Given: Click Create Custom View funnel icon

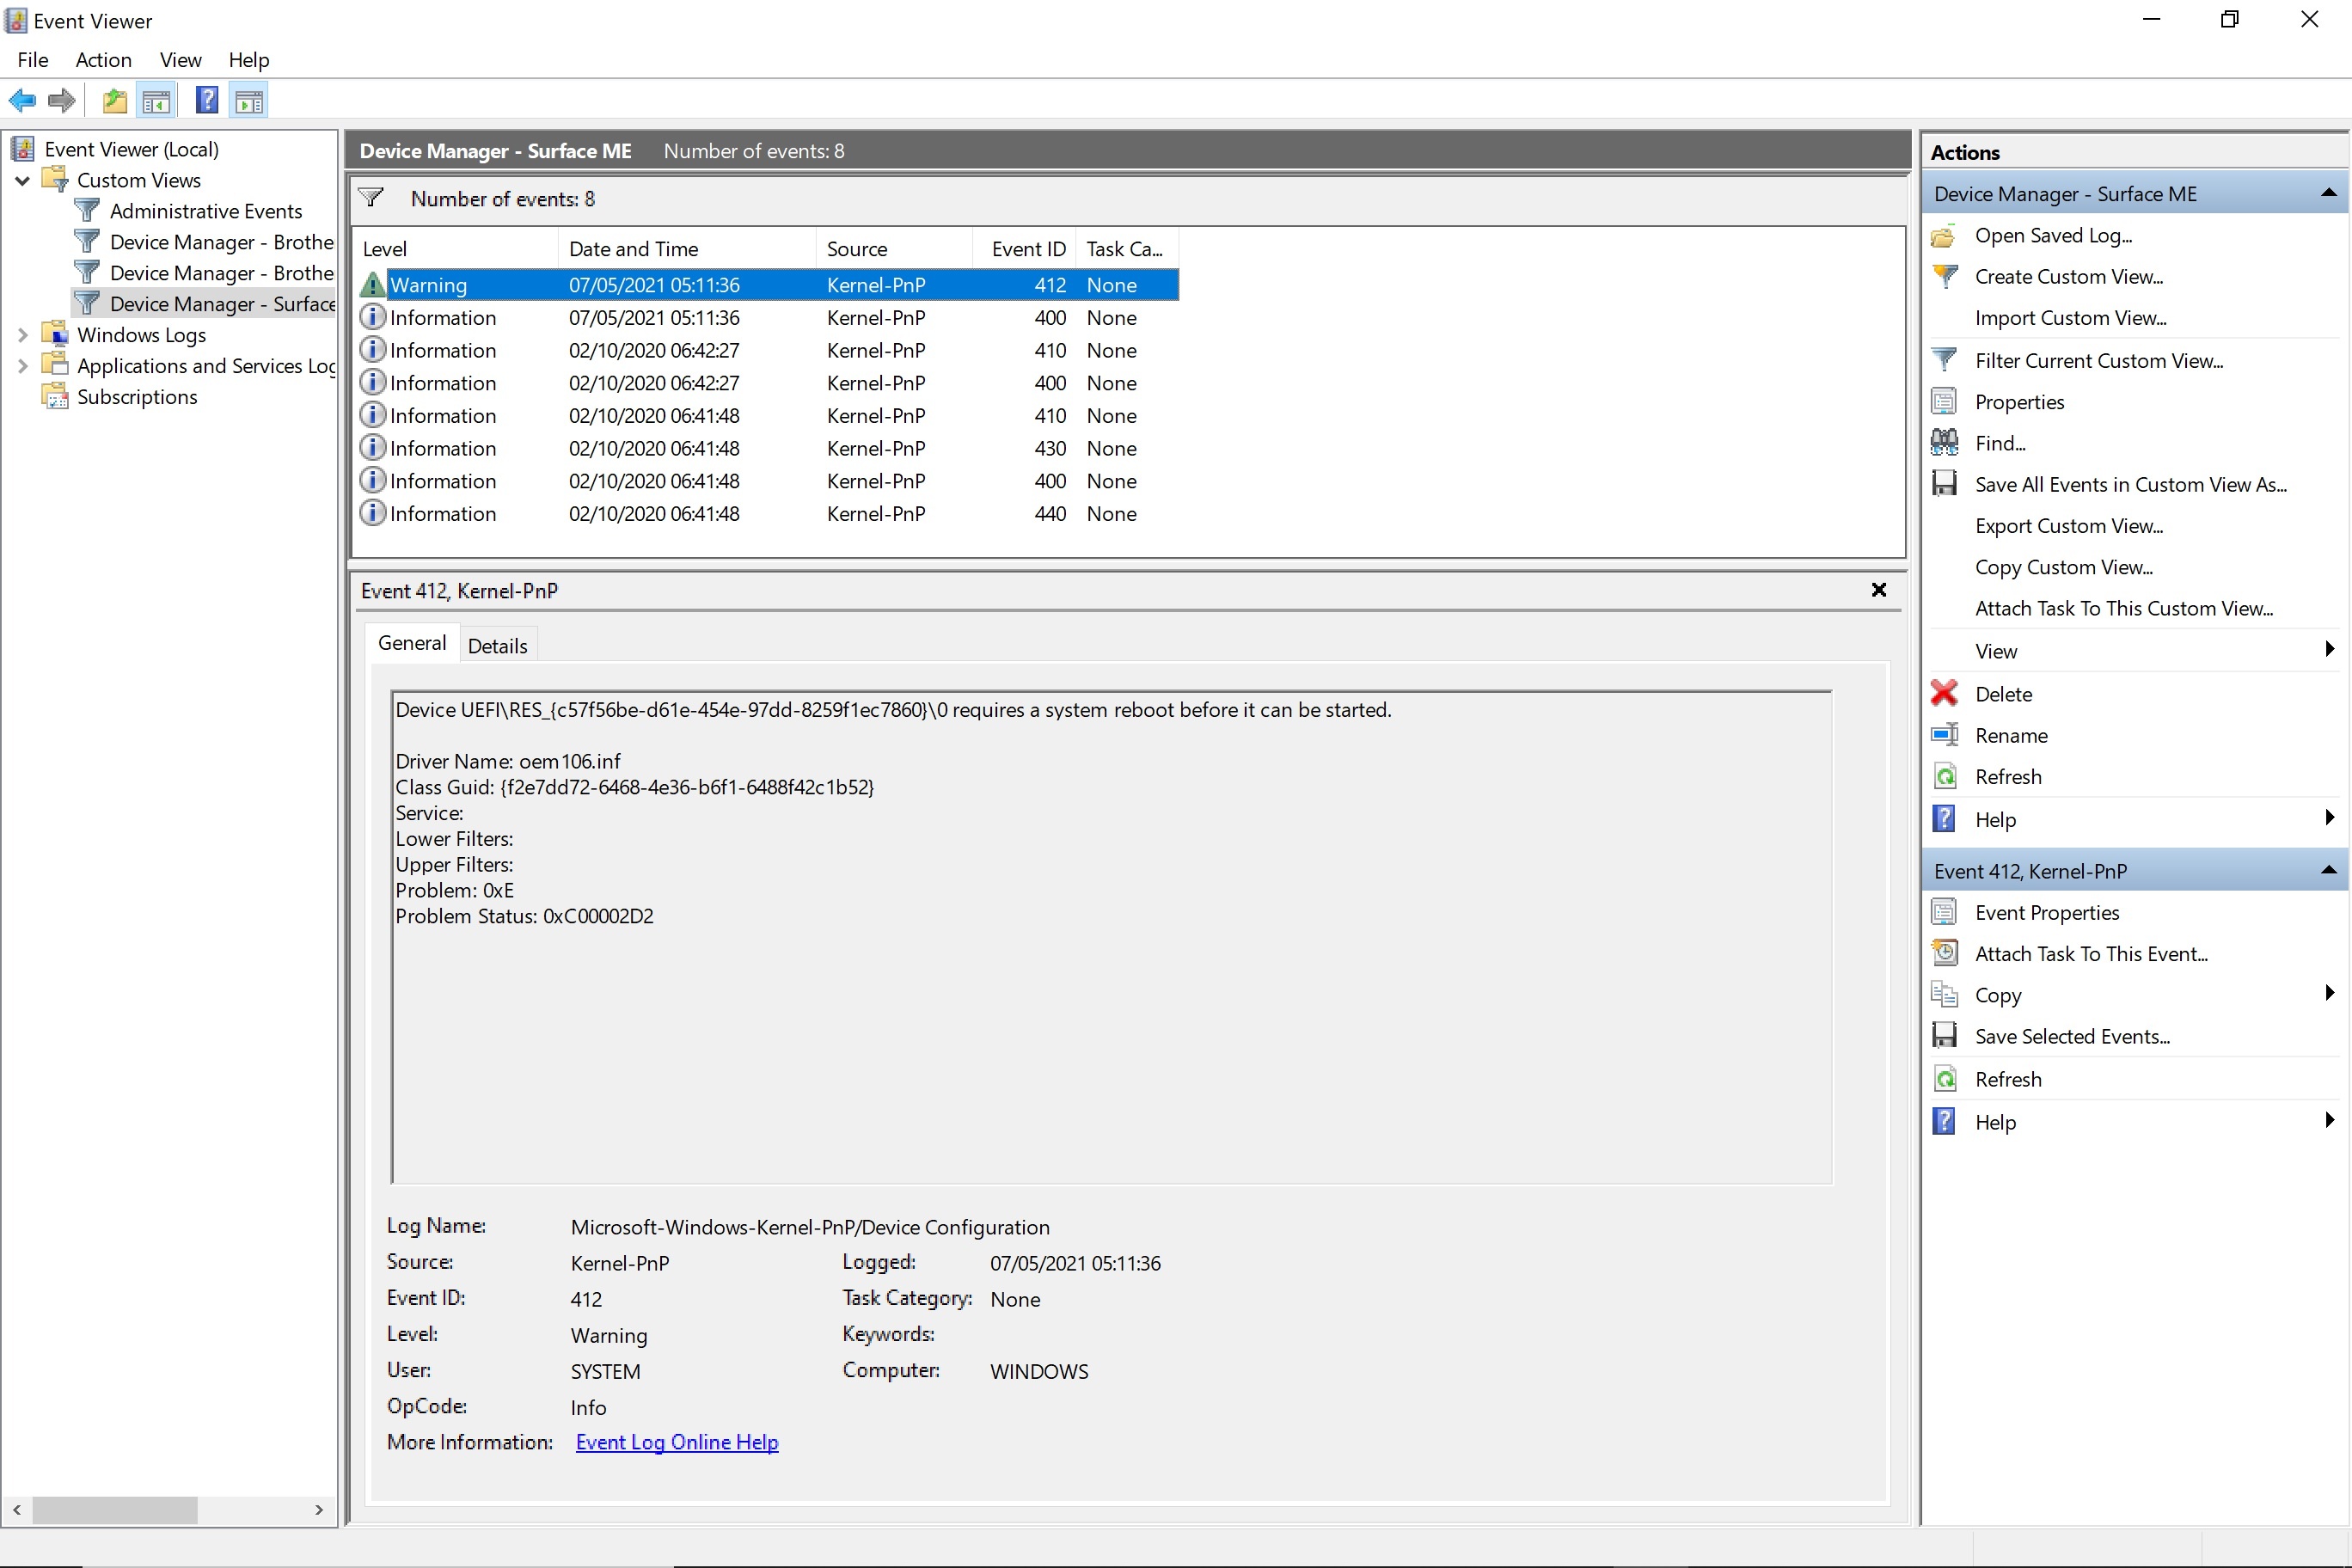Looking at the screenshot, I should click(1944, 277).
